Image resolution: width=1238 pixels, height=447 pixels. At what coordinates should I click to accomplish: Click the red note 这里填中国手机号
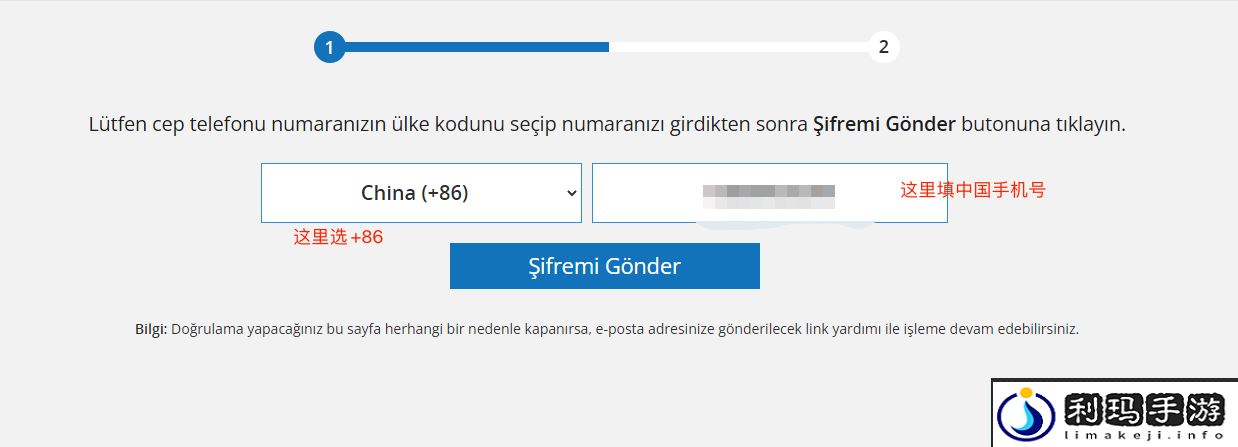click(x=973, y=189)
